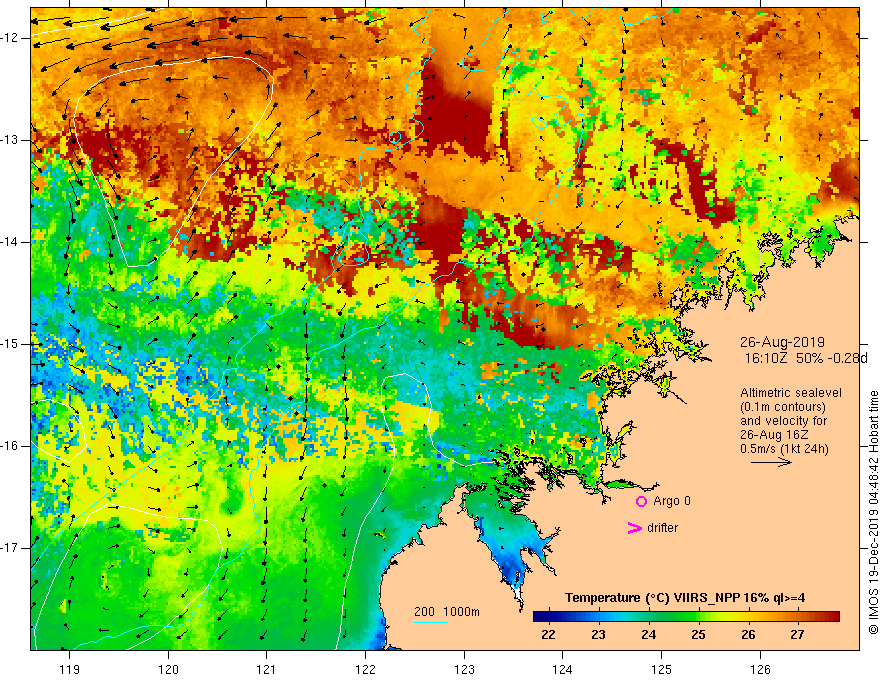The width and height of the screenshot is (880, 680).
Task: Click longitude axis label 122
Action: tap(365, 670)
